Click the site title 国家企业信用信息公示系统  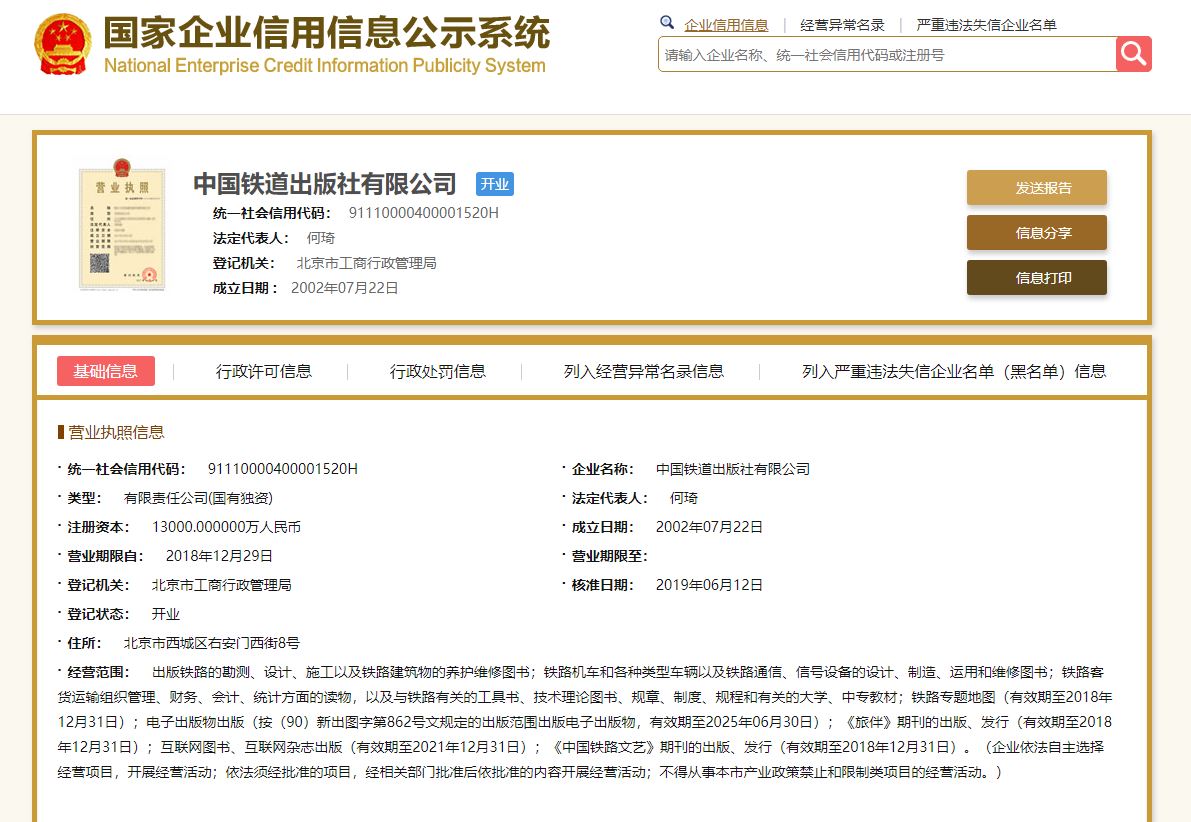click(327, 33)
